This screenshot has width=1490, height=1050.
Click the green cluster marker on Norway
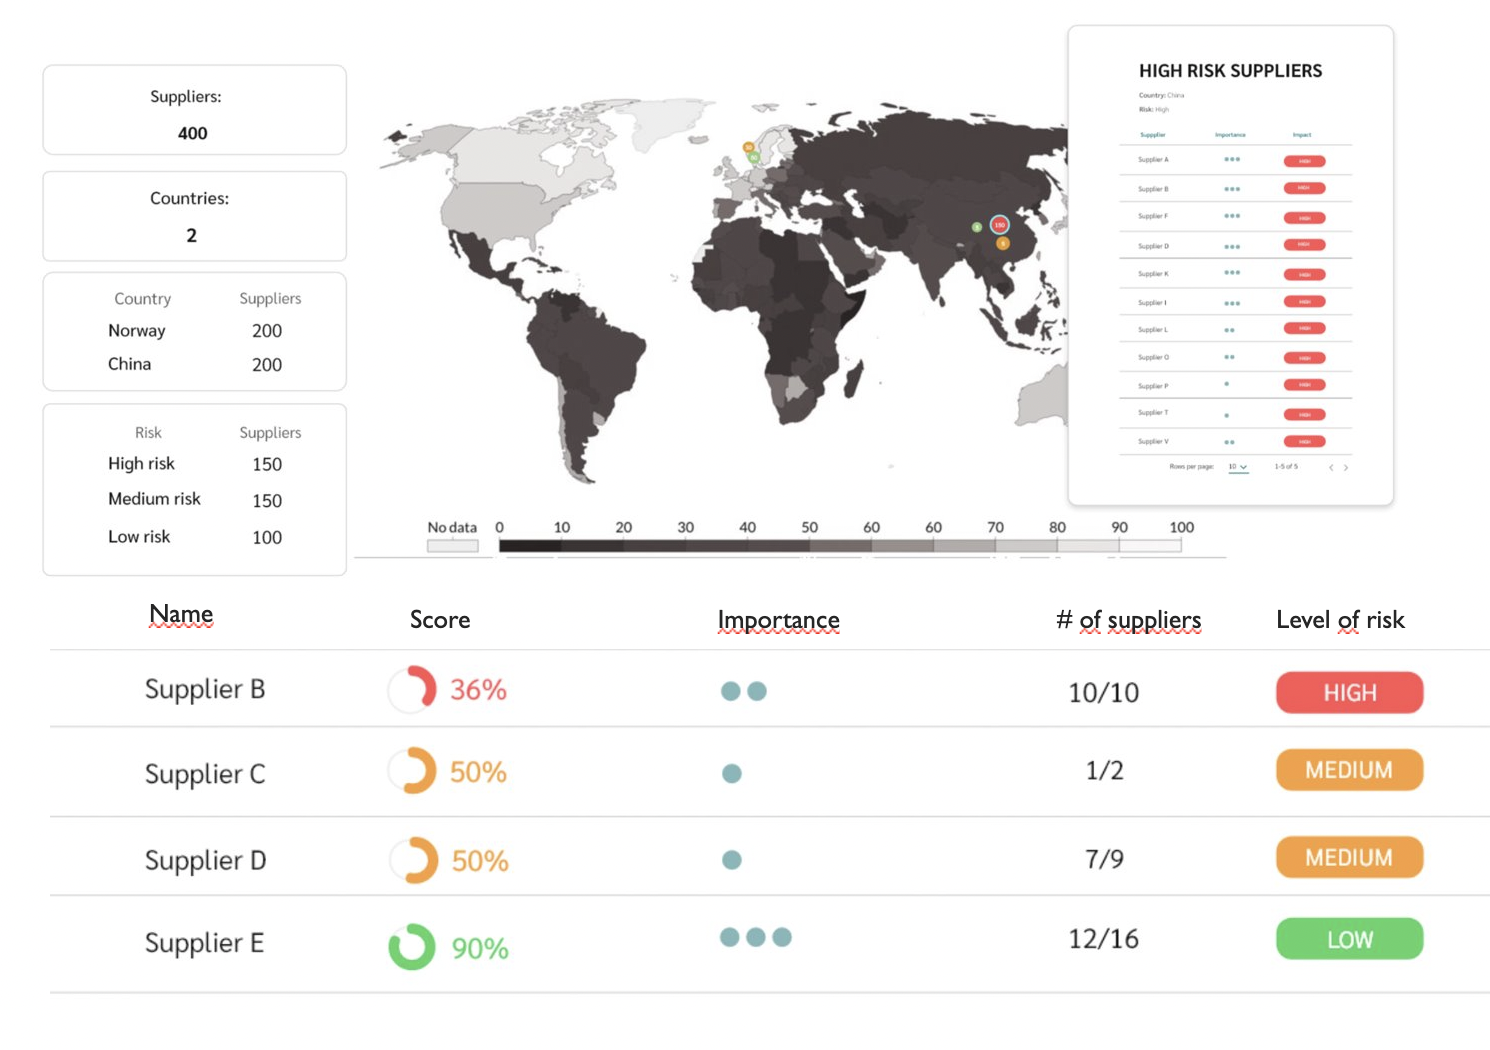754,157
